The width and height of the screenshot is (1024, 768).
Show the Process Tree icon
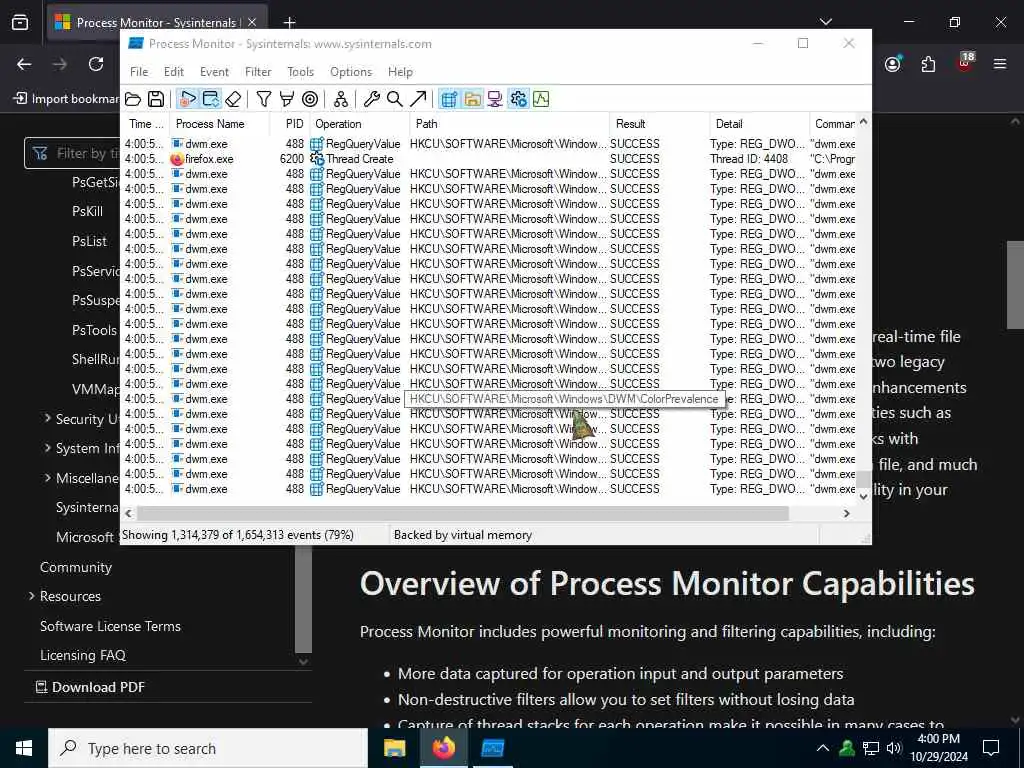coord(341,99)
